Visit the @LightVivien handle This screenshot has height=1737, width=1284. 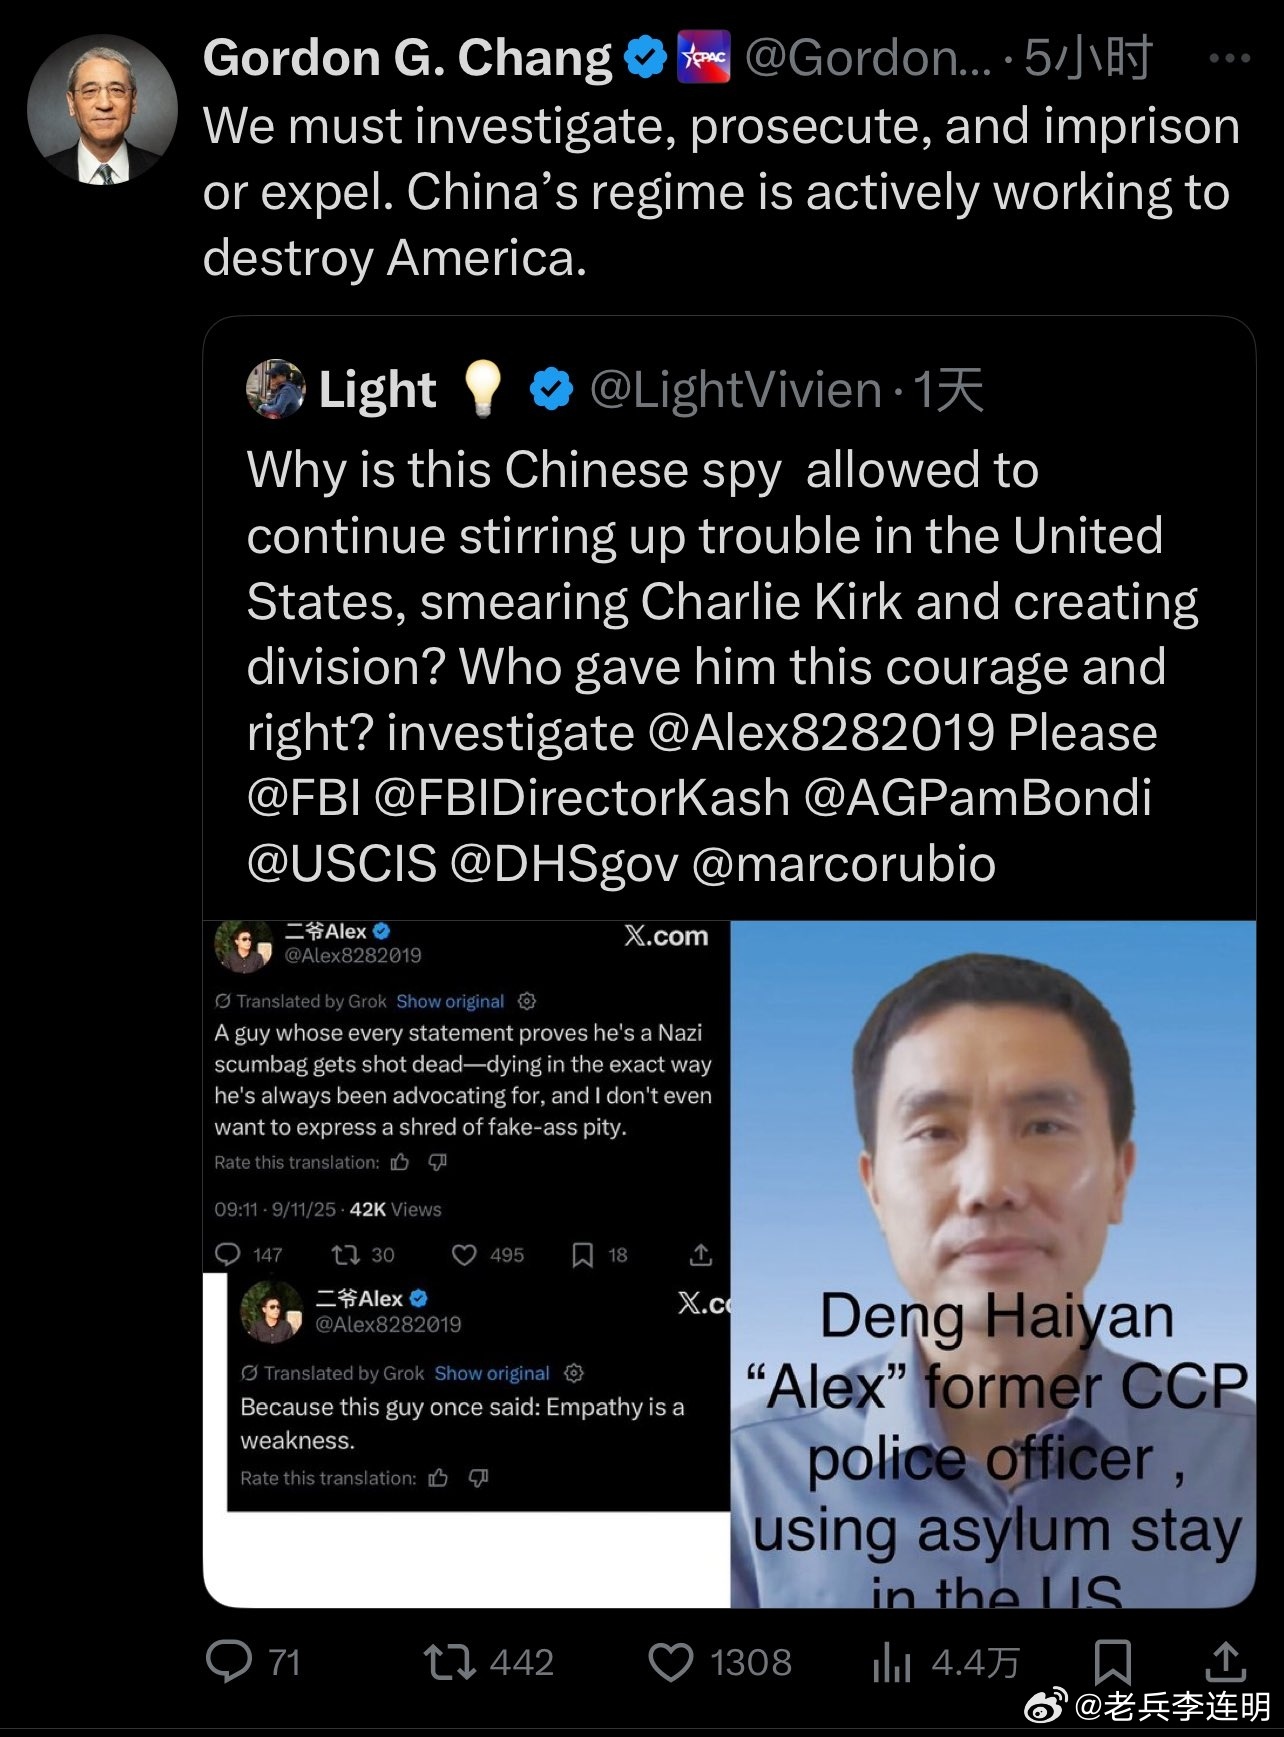735,390
